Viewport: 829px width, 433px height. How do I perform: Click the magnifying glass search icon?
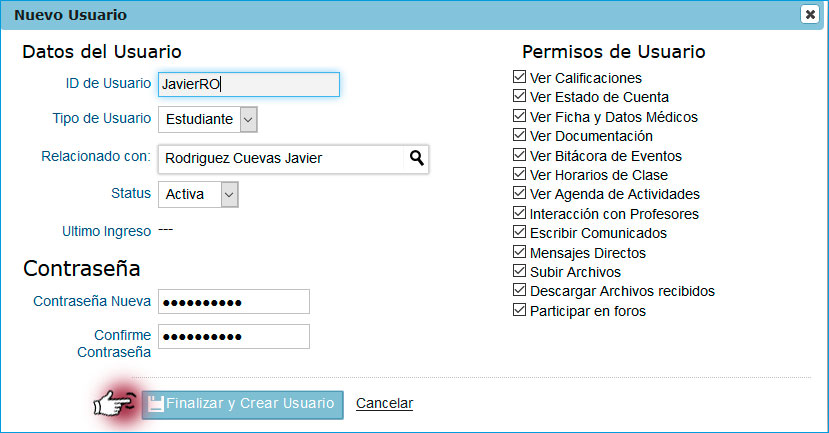pyautogui.click(x=416, y=158)
